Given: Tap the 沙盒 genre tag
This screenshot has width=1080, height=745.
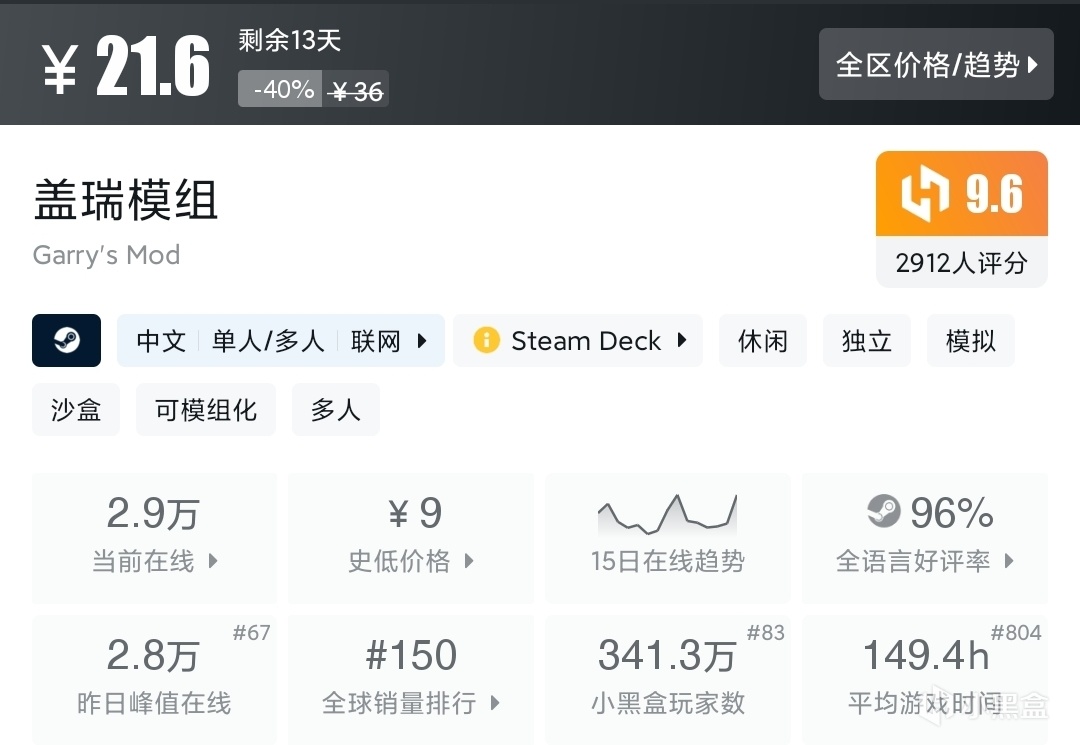Looking at the screenshot, I should pyautogui.click(x=76, y=410).
